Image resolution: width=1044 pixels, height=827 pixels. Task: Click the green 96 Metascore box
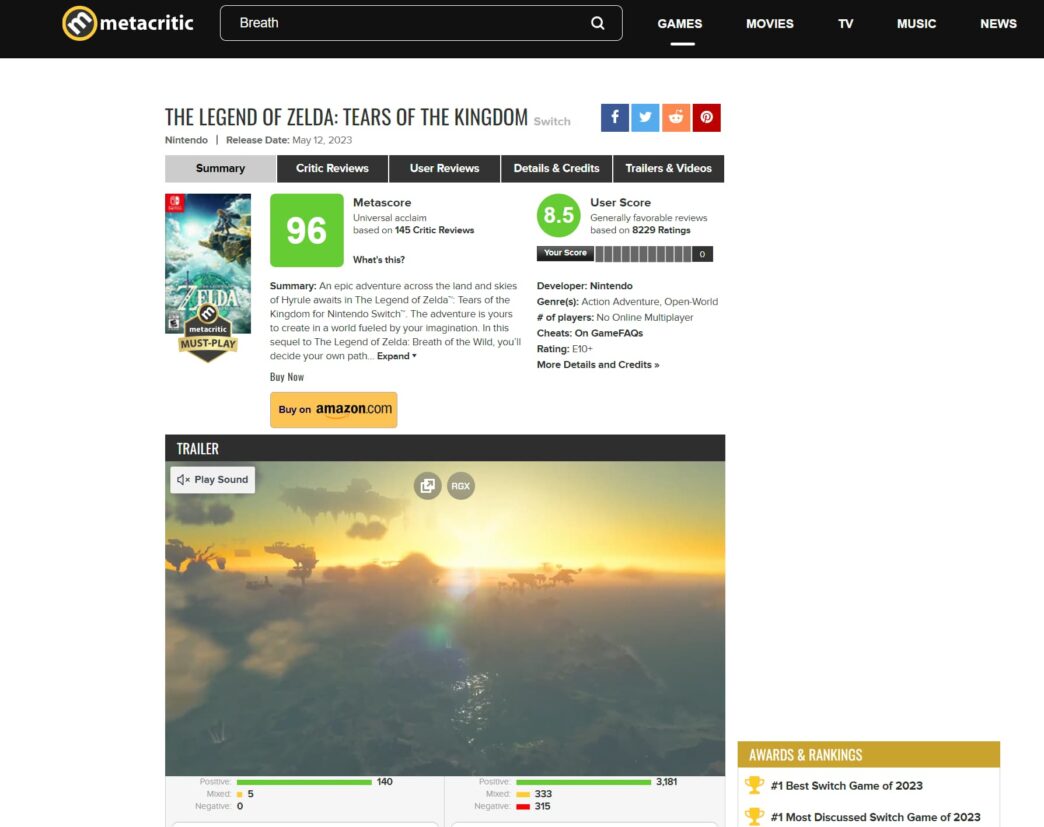tap(307, 230)
